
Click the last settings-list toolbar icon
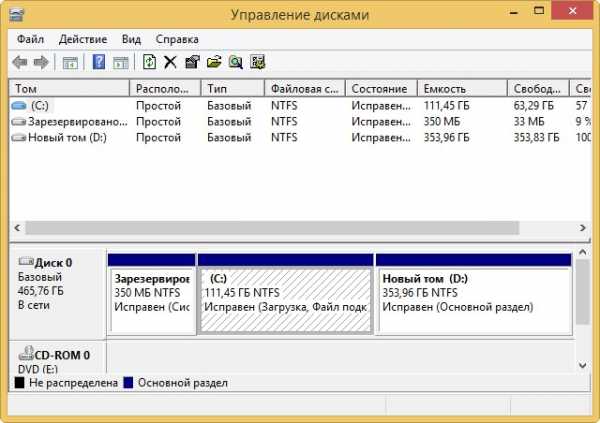tap(258, 62)
